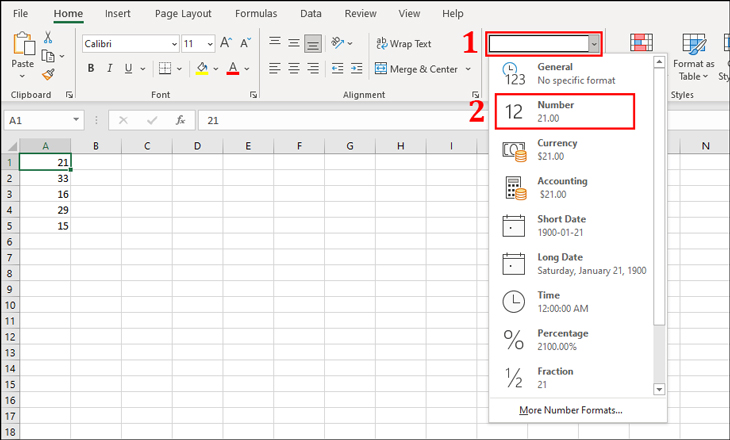
Task: Click the Insert Function fx icon
Action: (x=180, y=121)
